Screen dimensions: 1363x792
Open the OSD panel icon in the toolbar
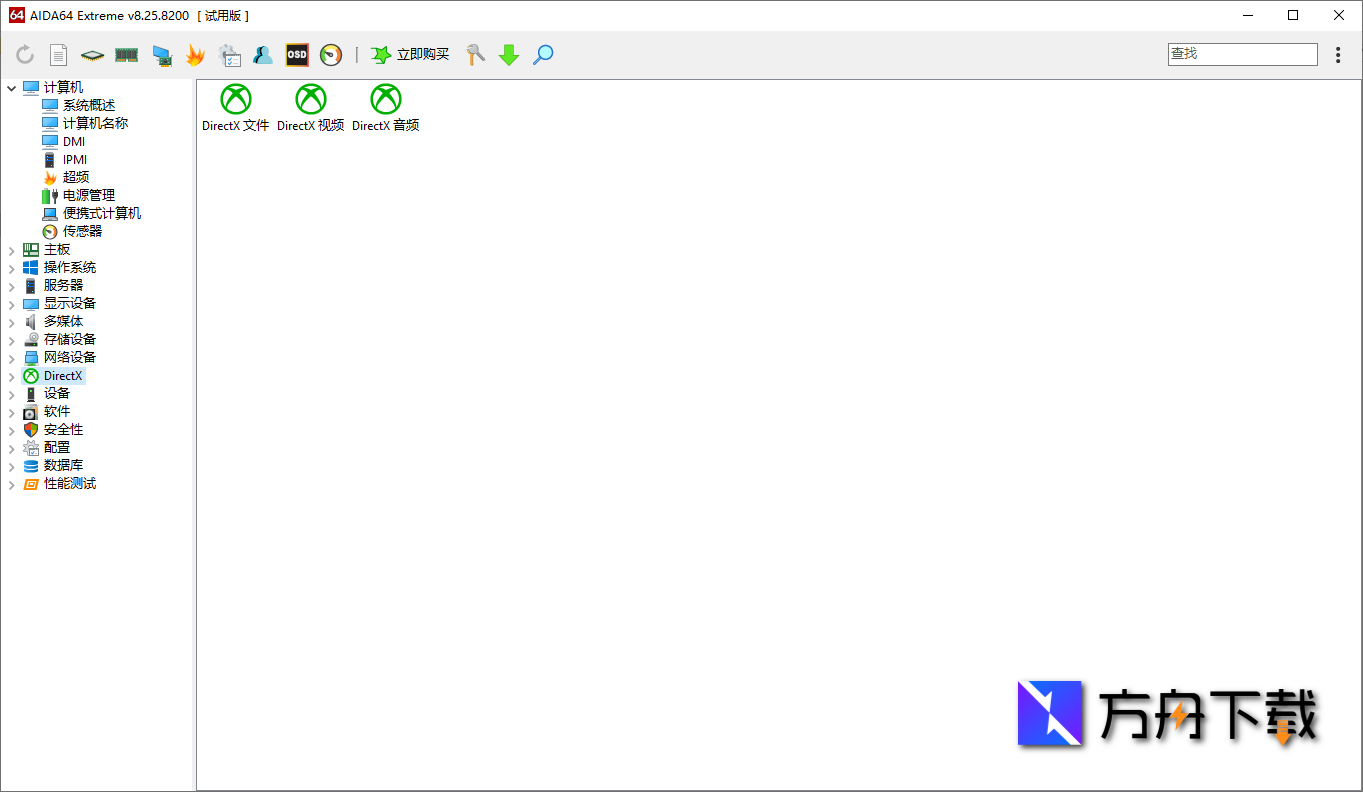[296, 55]
